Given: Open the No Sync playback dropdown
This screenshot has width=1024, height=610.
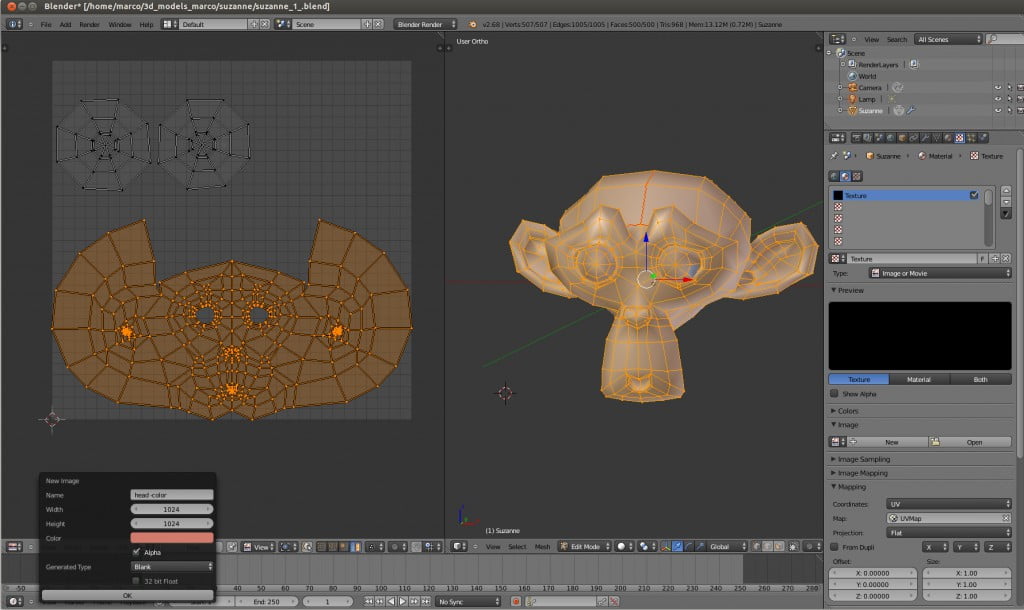Looking at the screenshot, I should (x=468, y=602).
